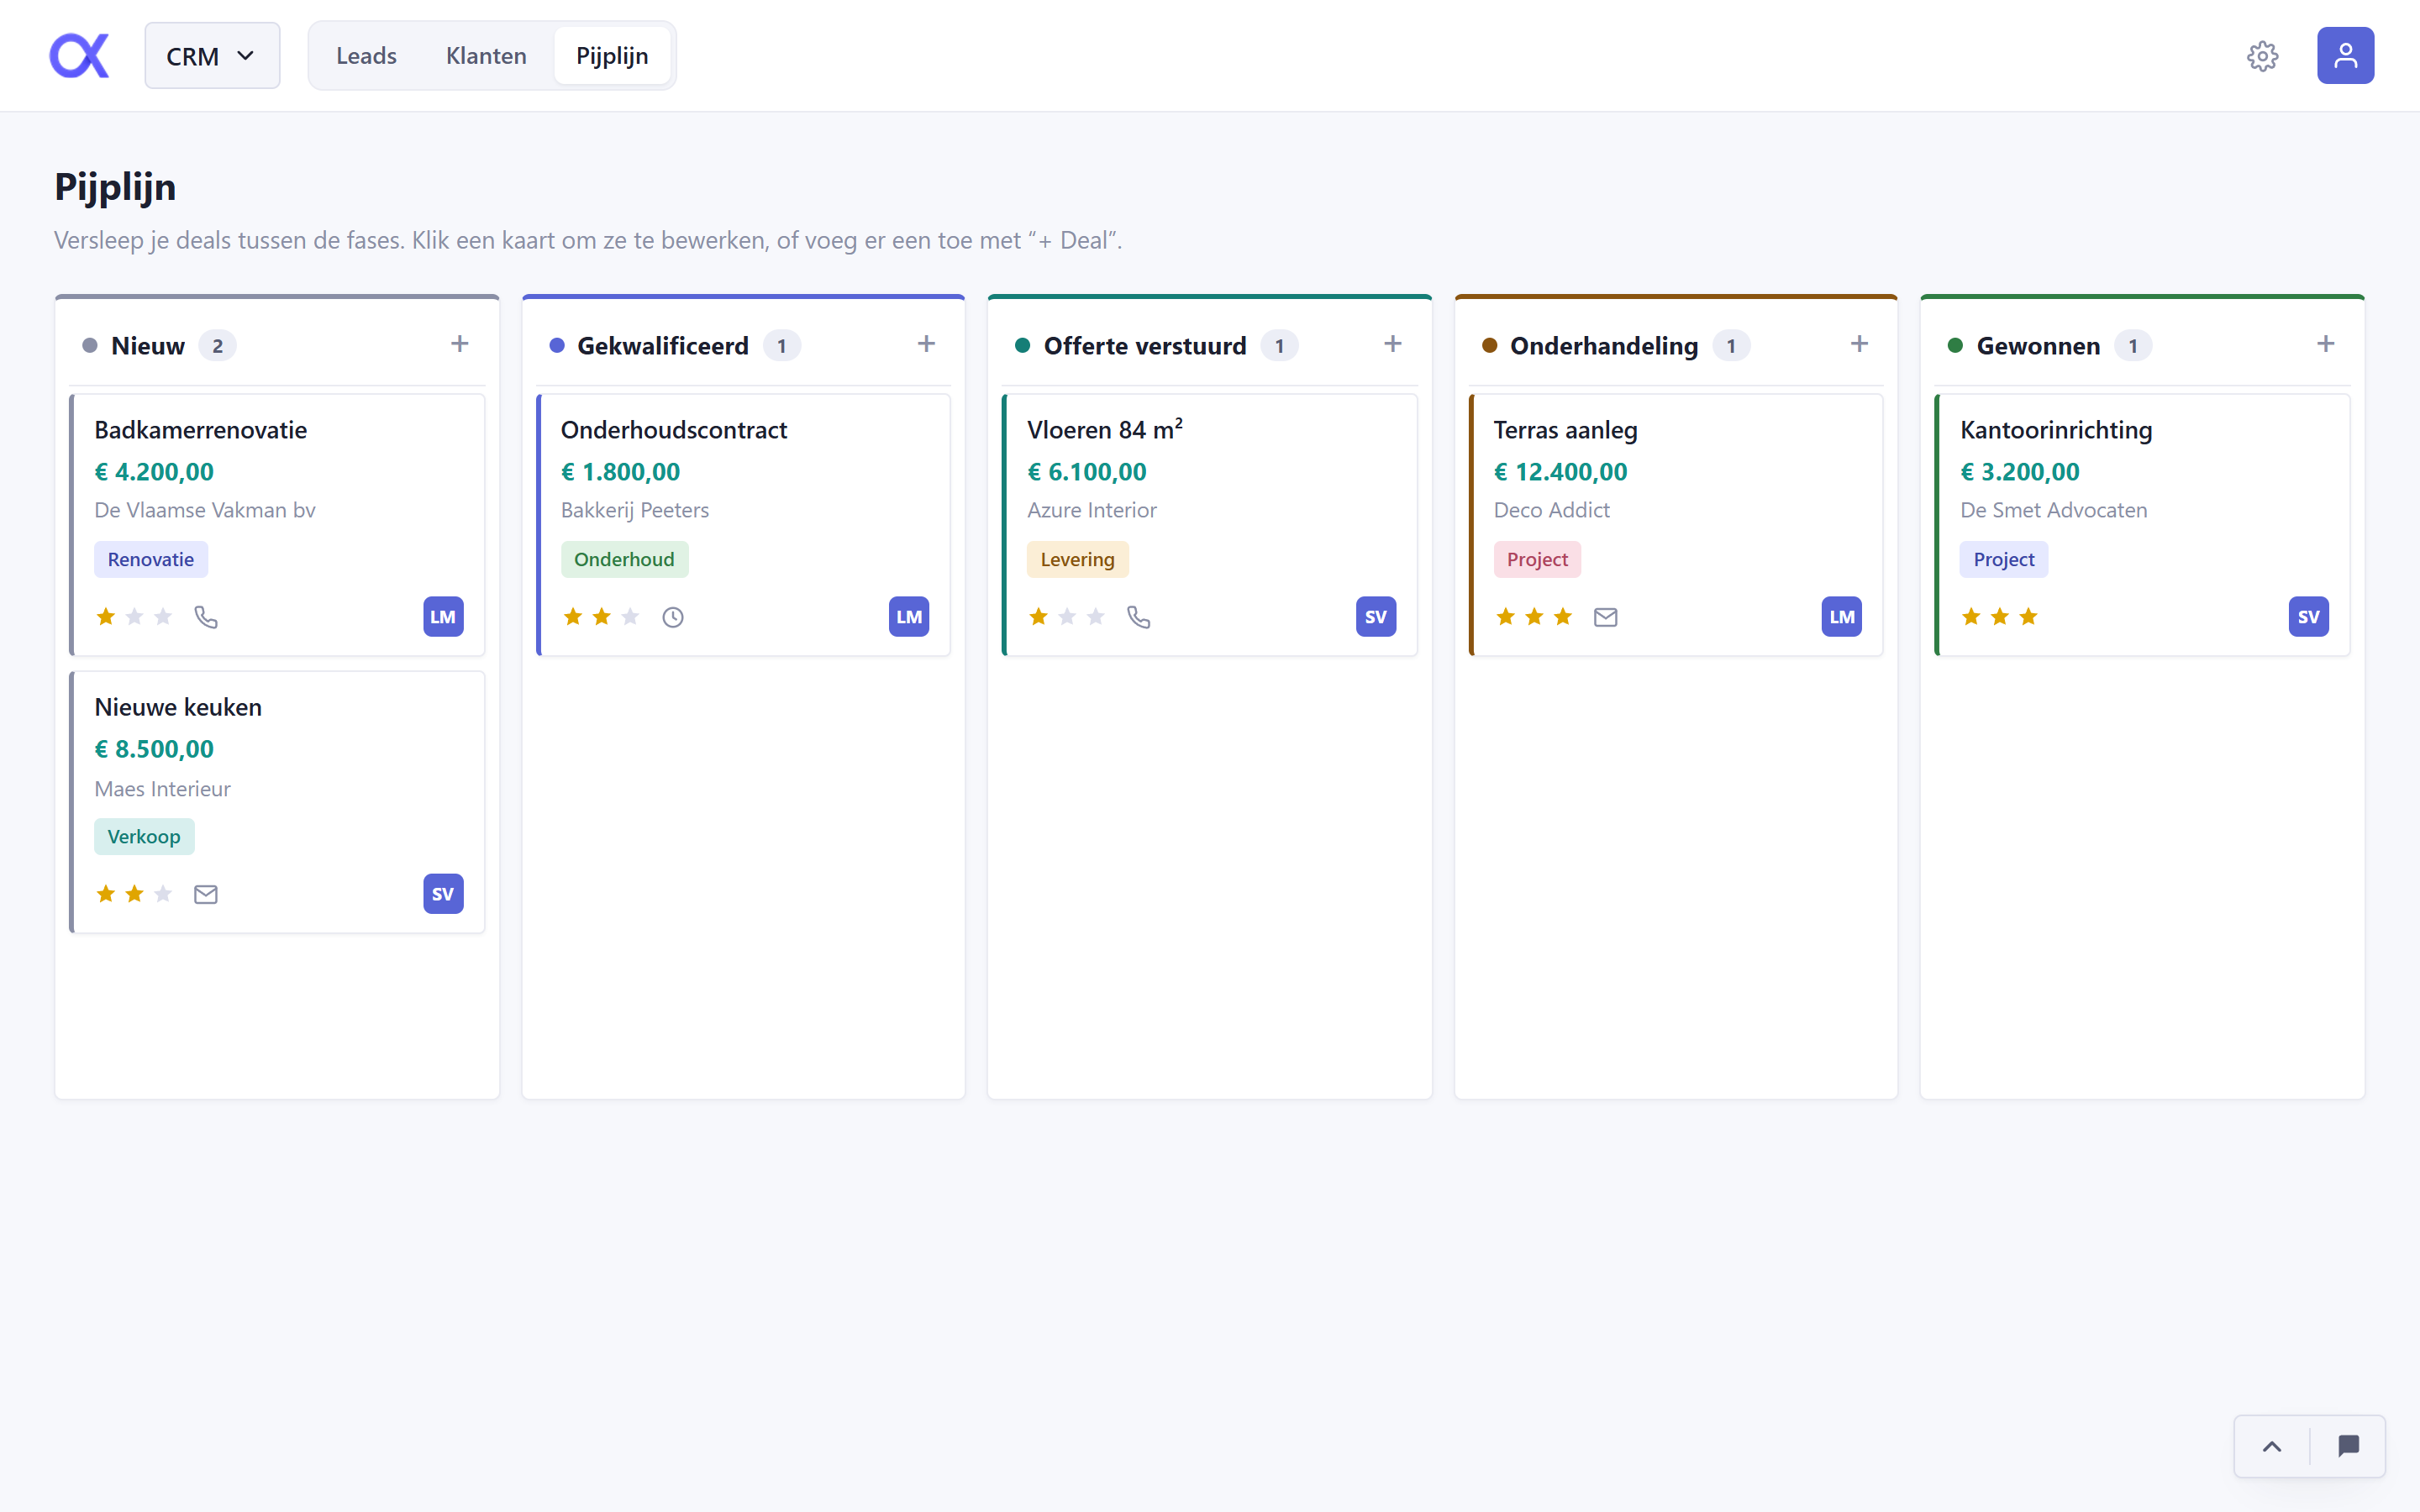Image resolution: width=2420 pixels, height=1512 pixels.
Task: Set Badkamerrenovatie priority to three stars
Action: pyautogui.click(x=163, y=617)
